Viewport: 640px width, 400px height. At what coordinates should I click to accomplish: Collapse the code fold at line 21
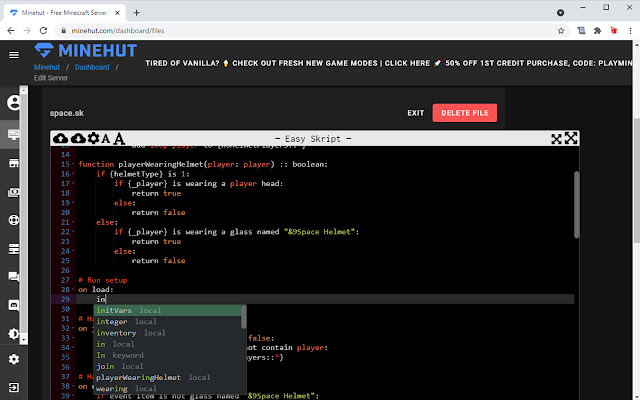click(73, 222)
